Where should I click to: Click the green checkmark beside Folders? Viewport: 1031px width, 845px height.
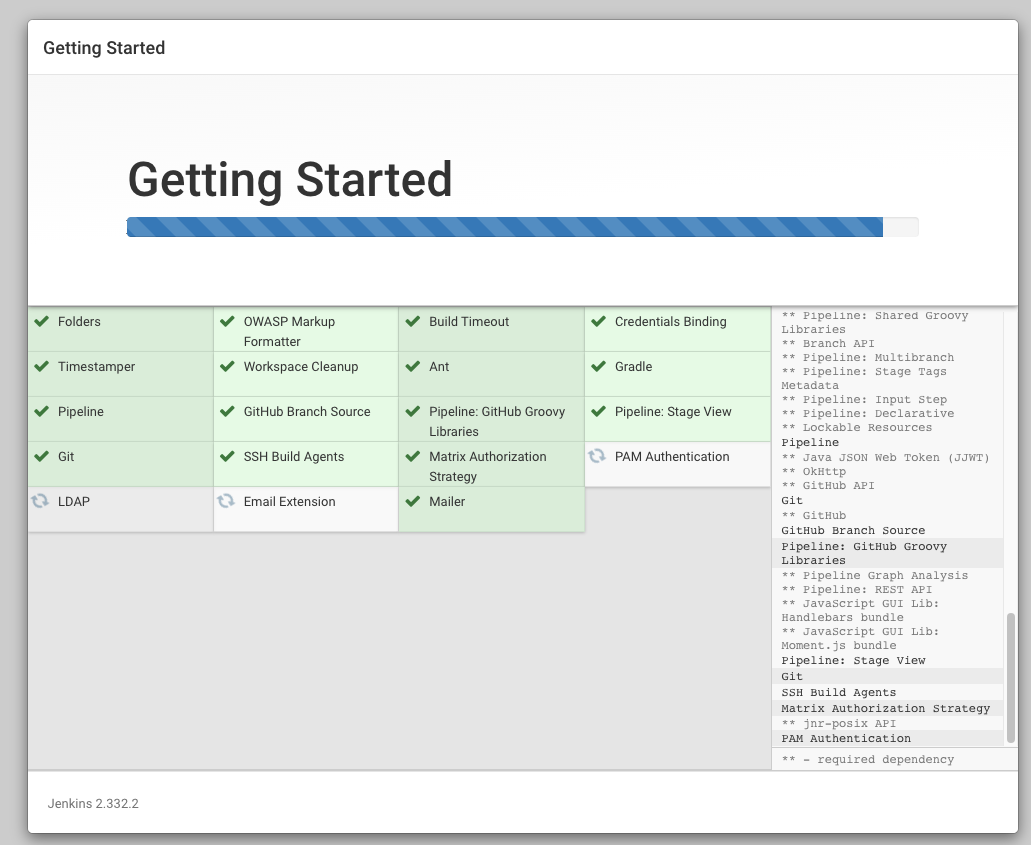point(41,322)
